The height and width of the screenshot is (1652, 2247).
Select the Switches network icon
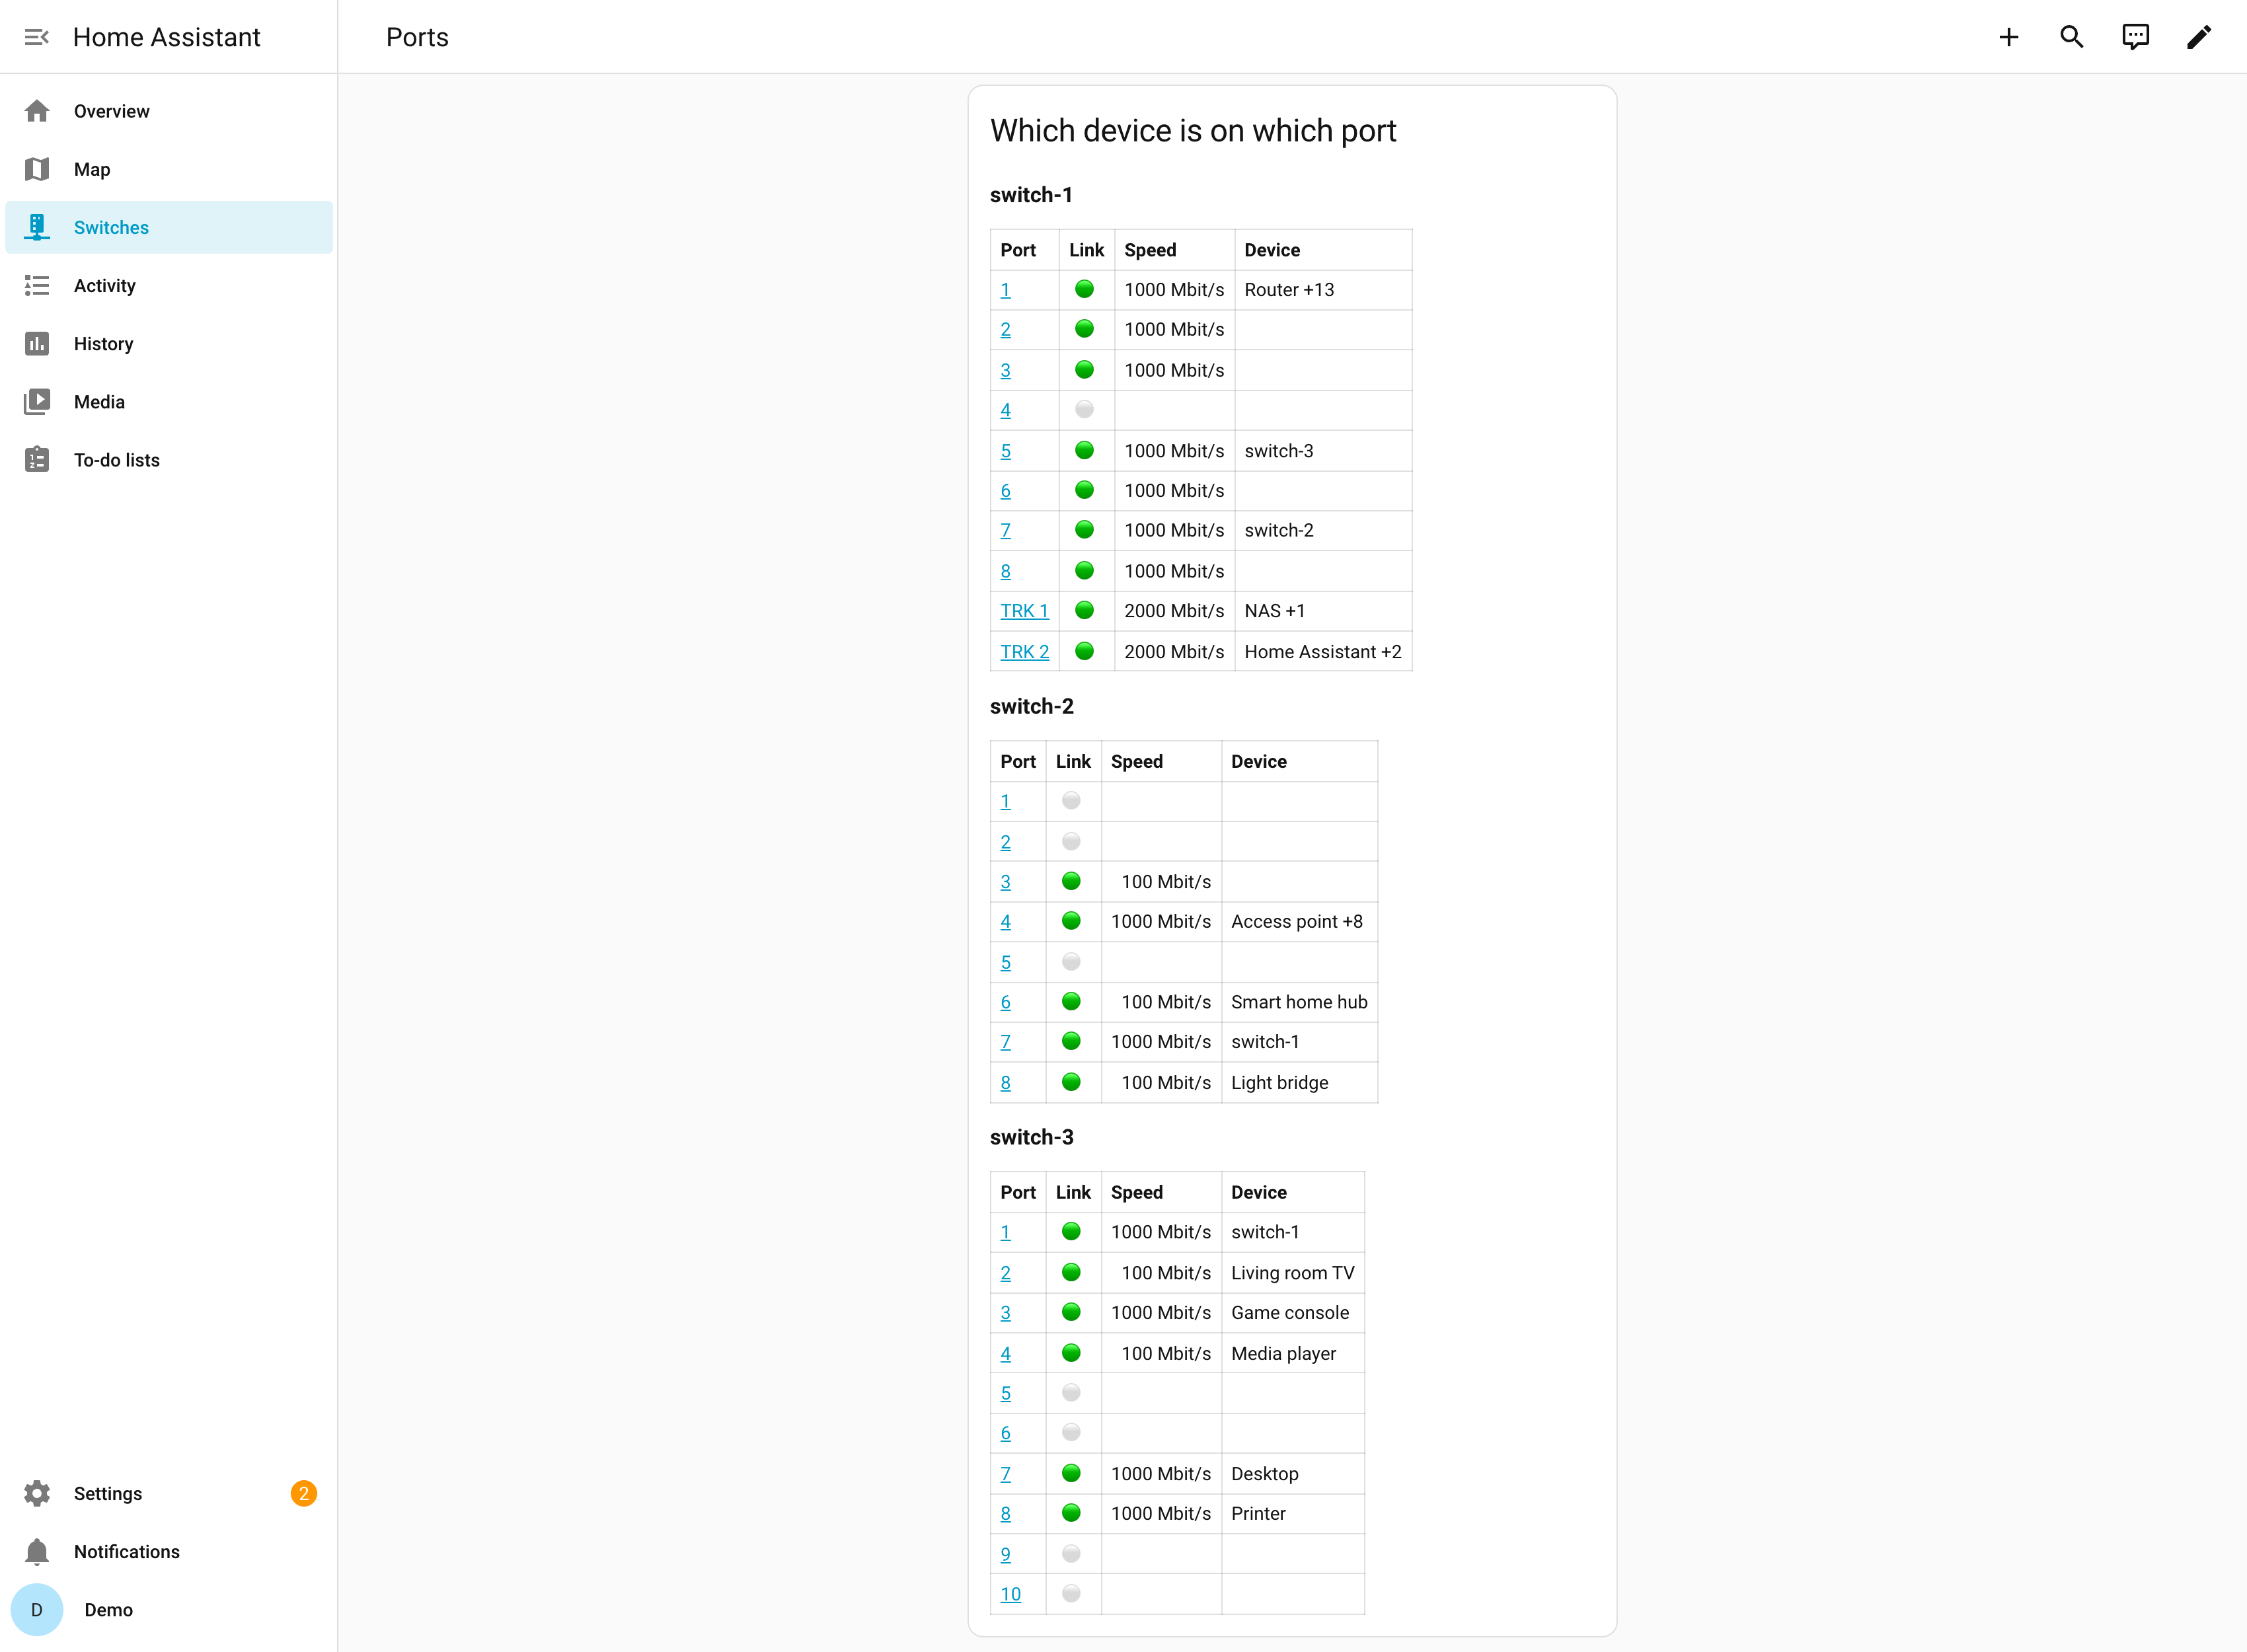[37, 227]
